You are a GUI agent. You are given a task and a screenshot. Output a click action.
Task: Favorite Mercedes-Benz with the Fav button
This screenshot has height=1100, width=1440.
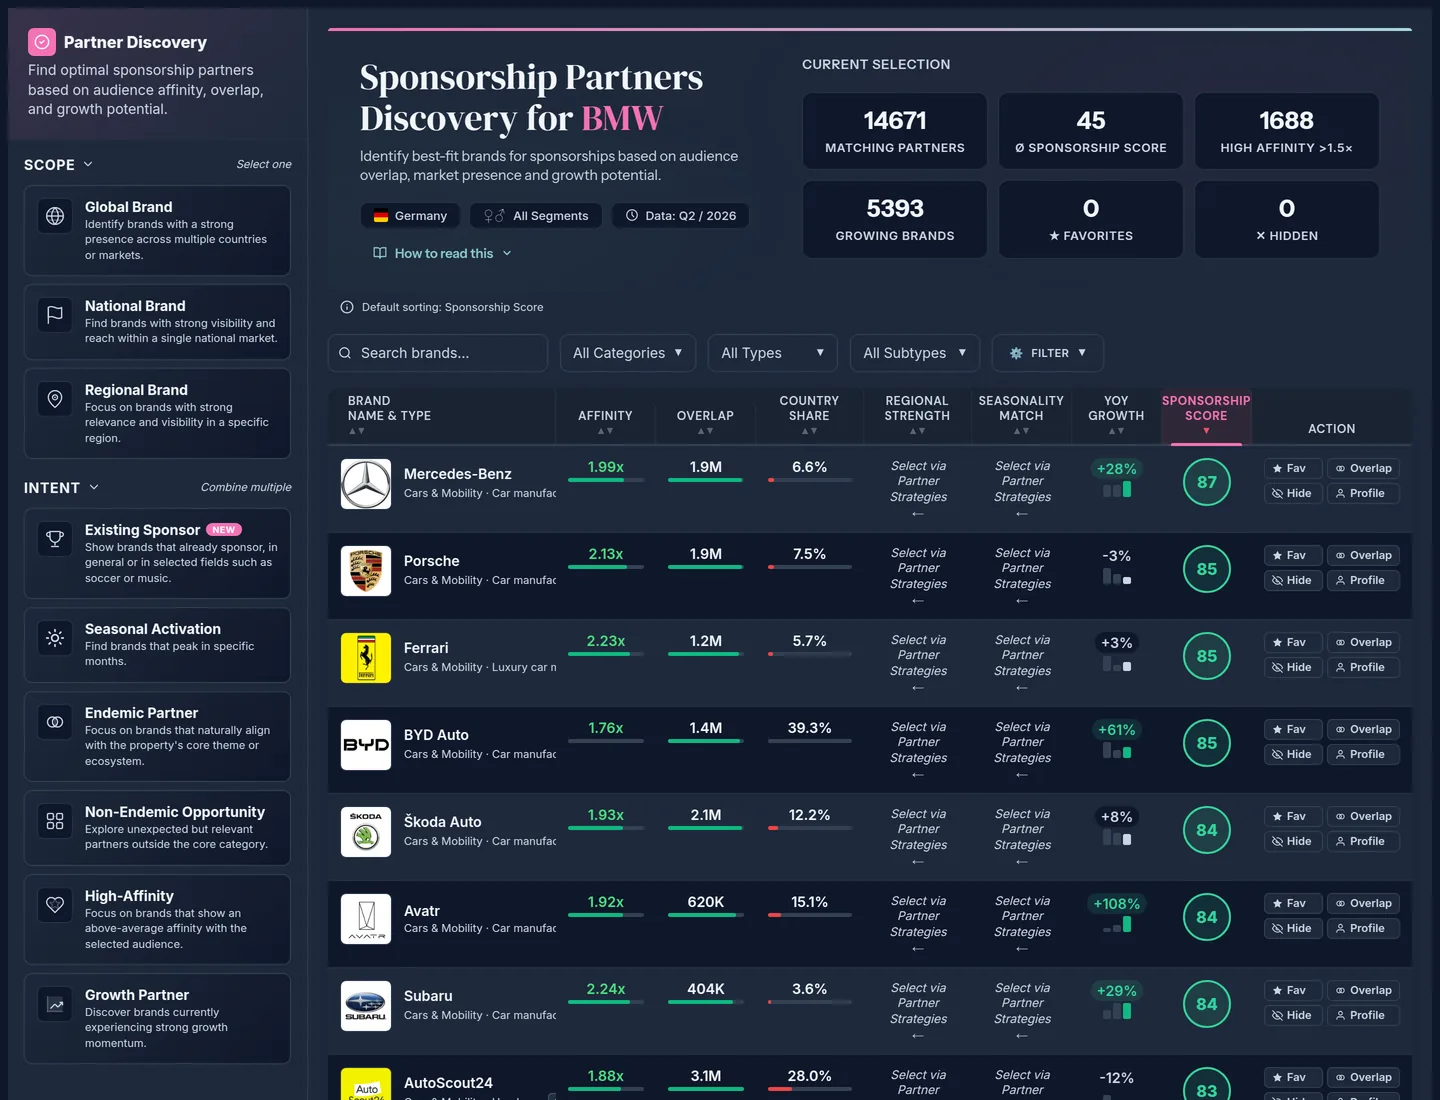point(1293,468)
